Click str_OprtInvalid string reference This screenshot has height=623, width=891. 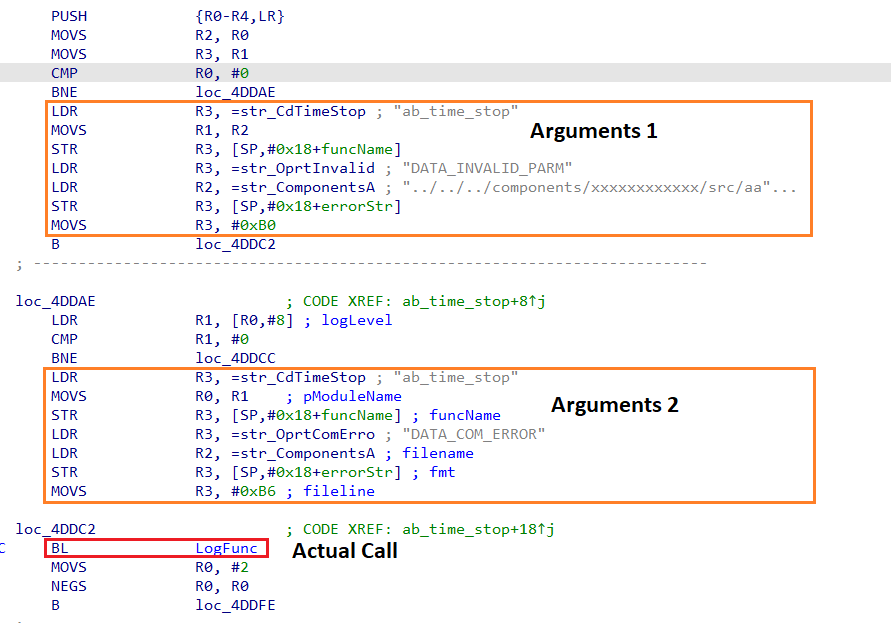303,168
